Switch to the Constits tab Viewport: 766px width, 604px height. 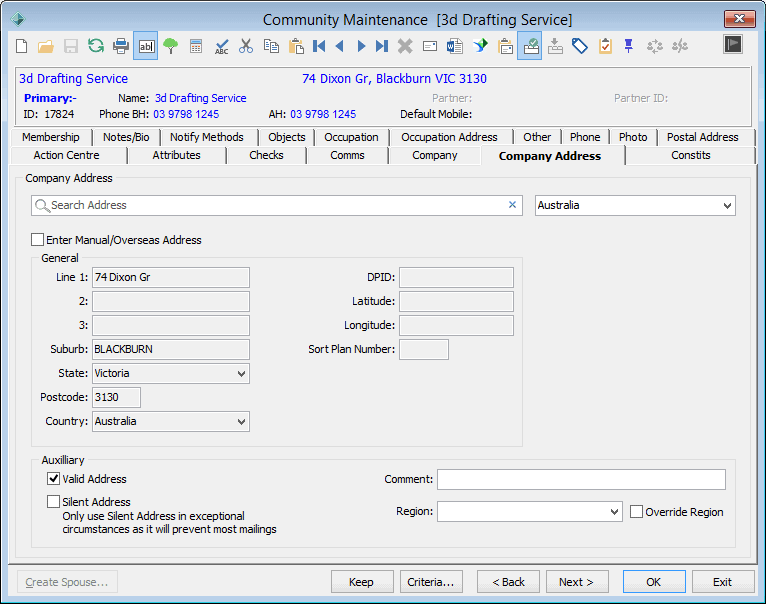[x=691, y=155]
